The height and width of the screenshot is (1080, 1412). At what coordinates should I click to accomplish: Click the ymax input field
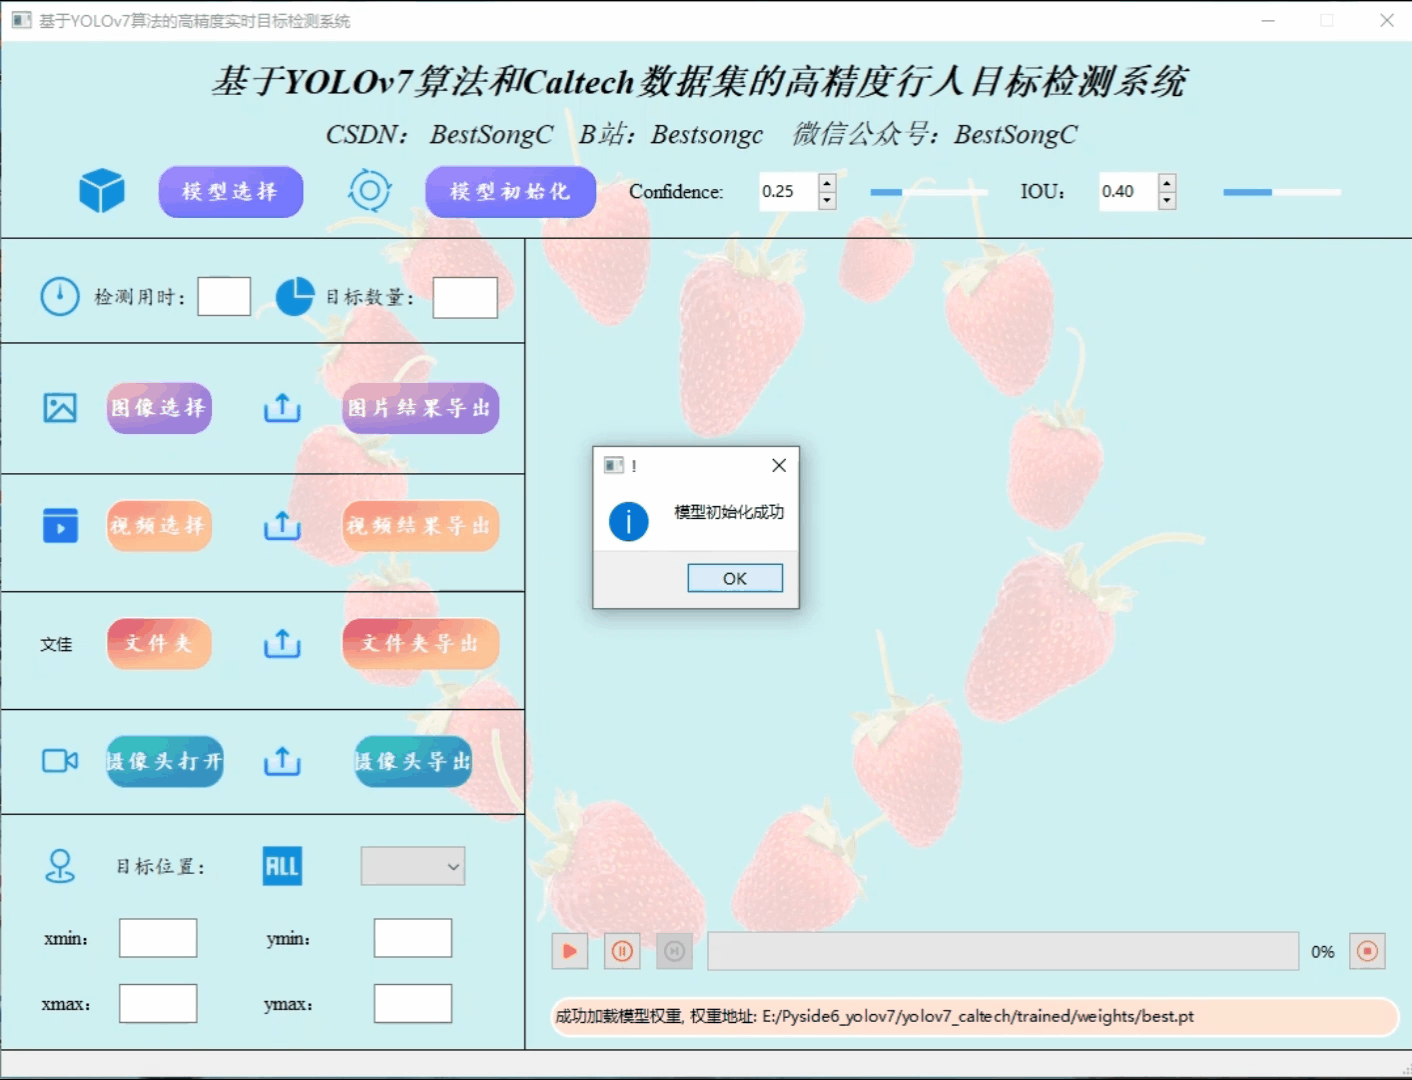click(x=413, y=1003)
